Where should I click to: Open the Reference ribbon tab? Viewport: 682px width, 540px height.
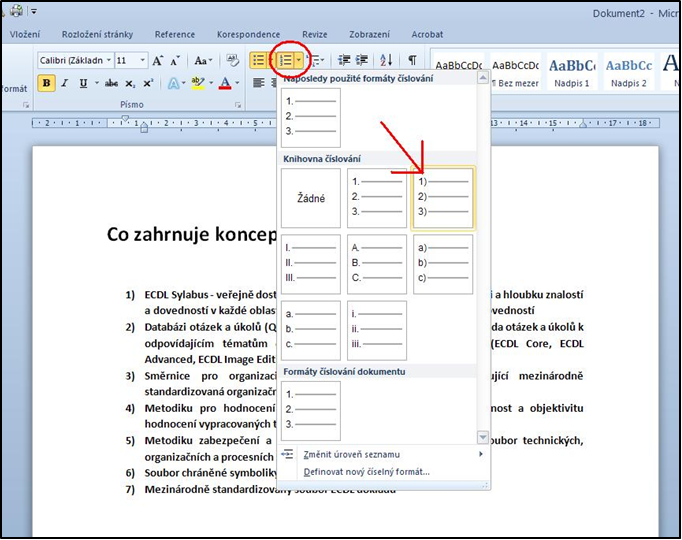[x=175, y=34]
